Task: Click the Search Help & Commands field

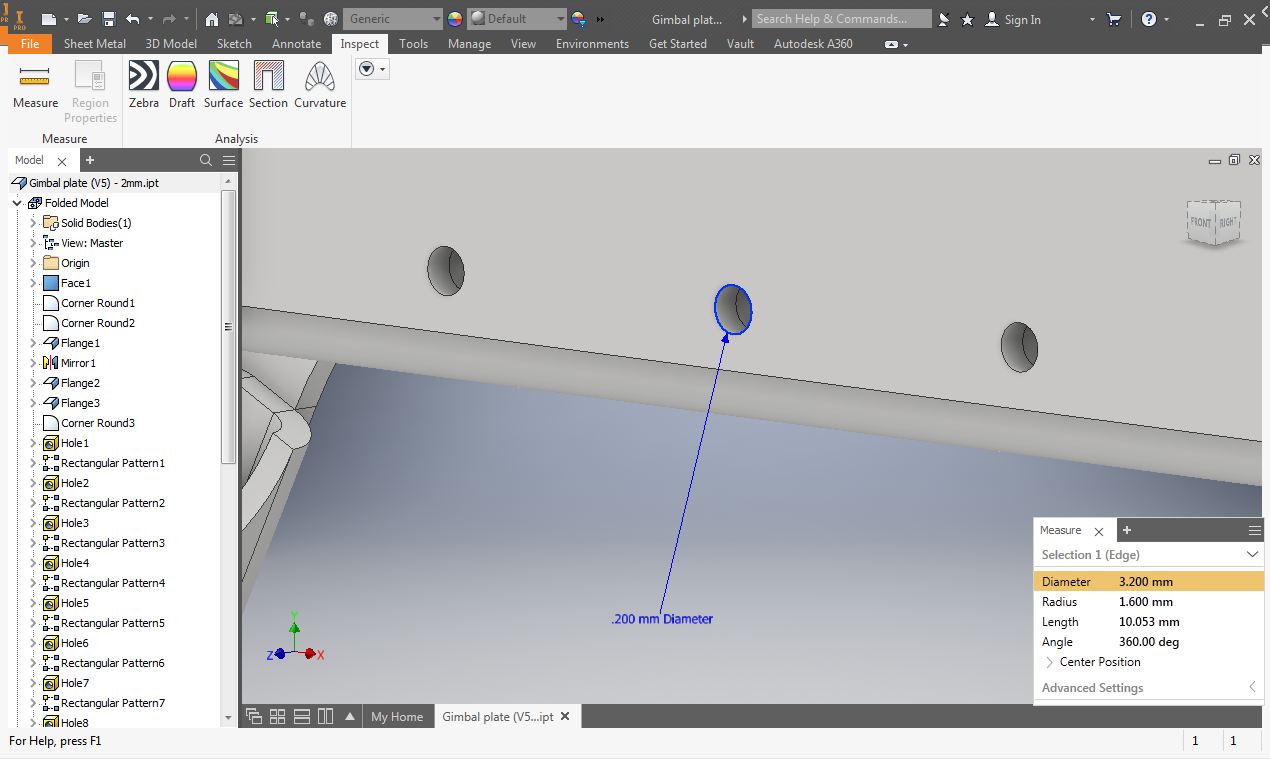Action: pos(840,18)
